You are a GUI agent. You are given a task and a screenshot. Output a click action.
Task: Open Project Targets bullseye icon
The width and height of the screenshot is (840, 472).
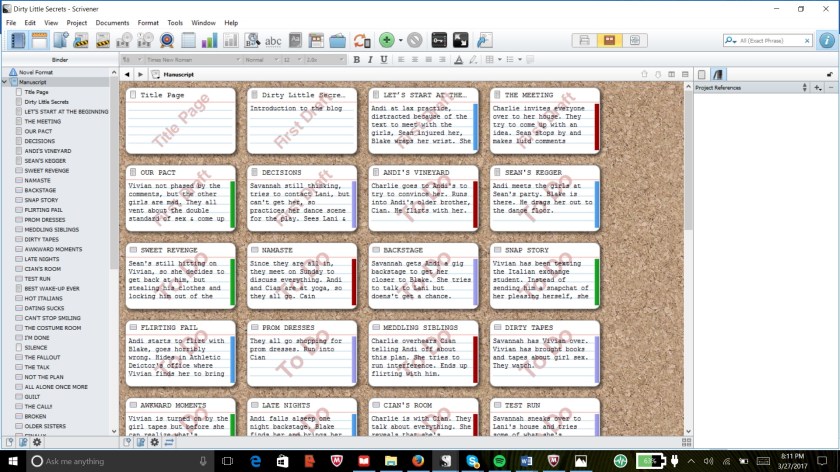[167, 41]
